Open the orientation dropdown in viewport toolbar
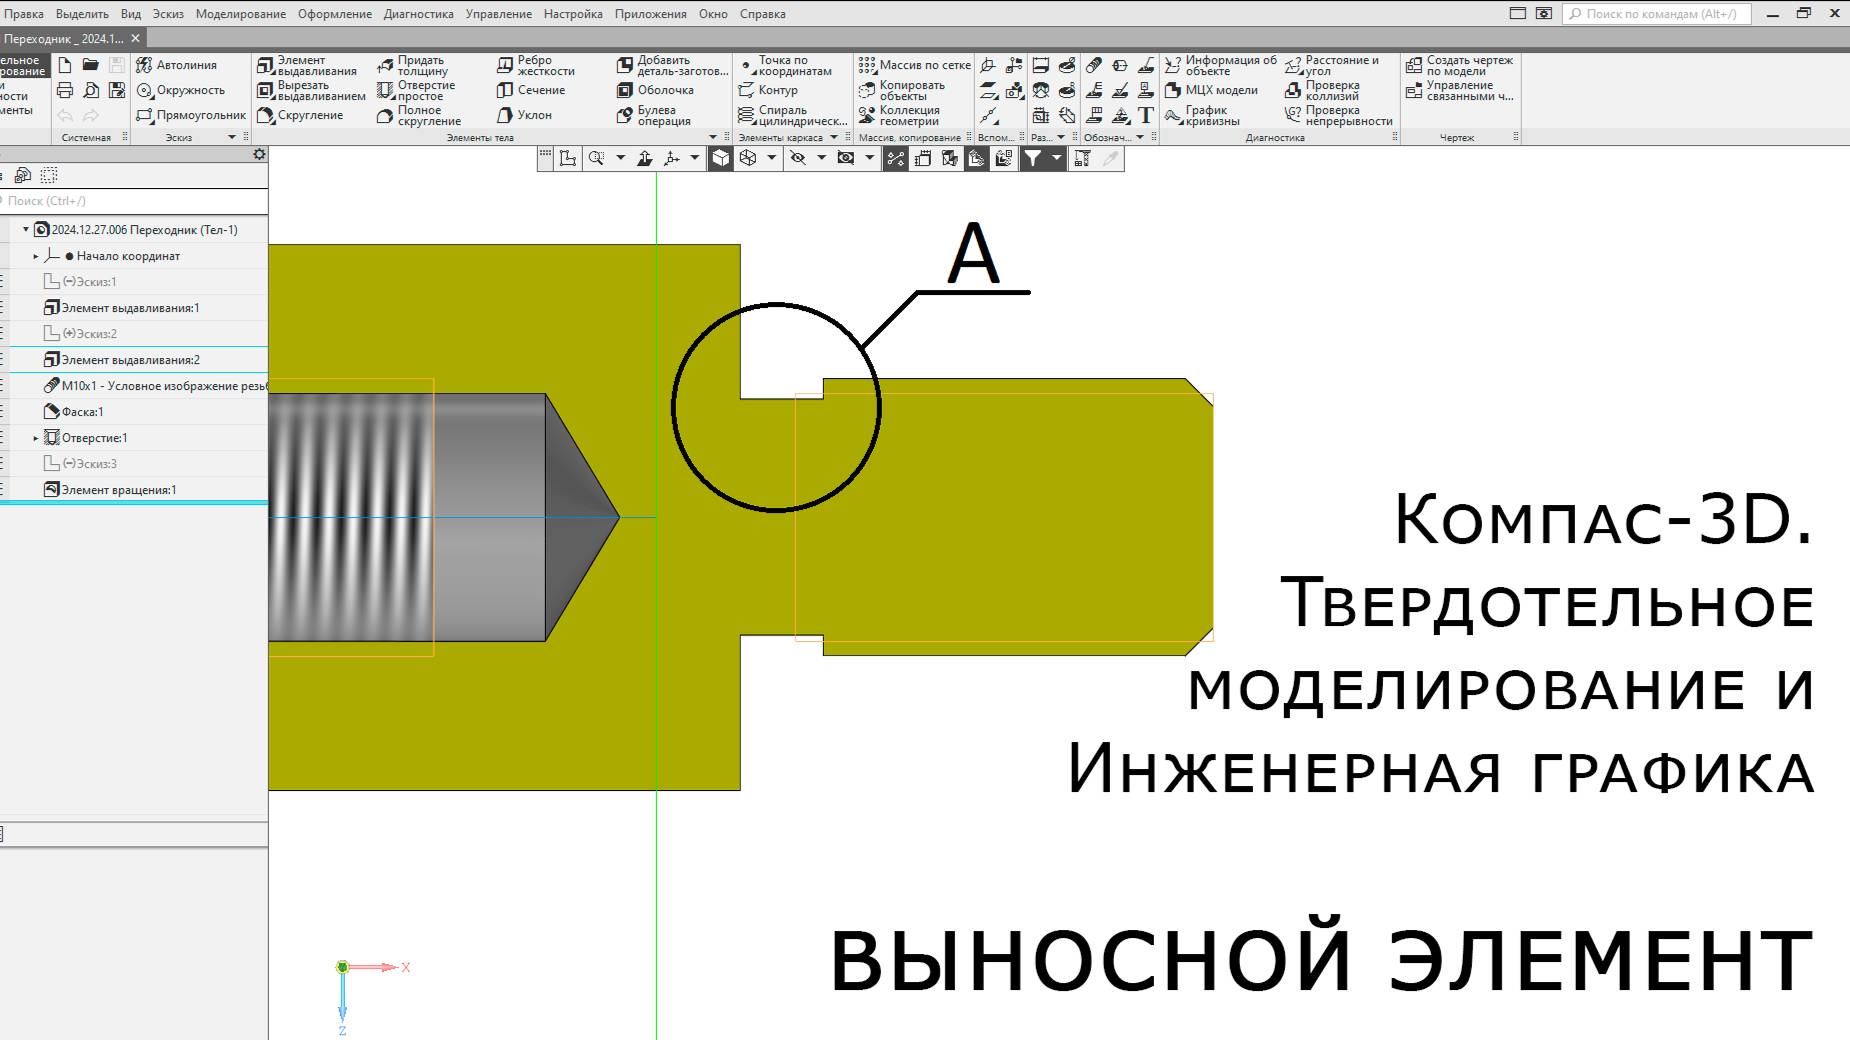The height and width of the screenshot is (1040, 1850). click(x=771, y=157)
